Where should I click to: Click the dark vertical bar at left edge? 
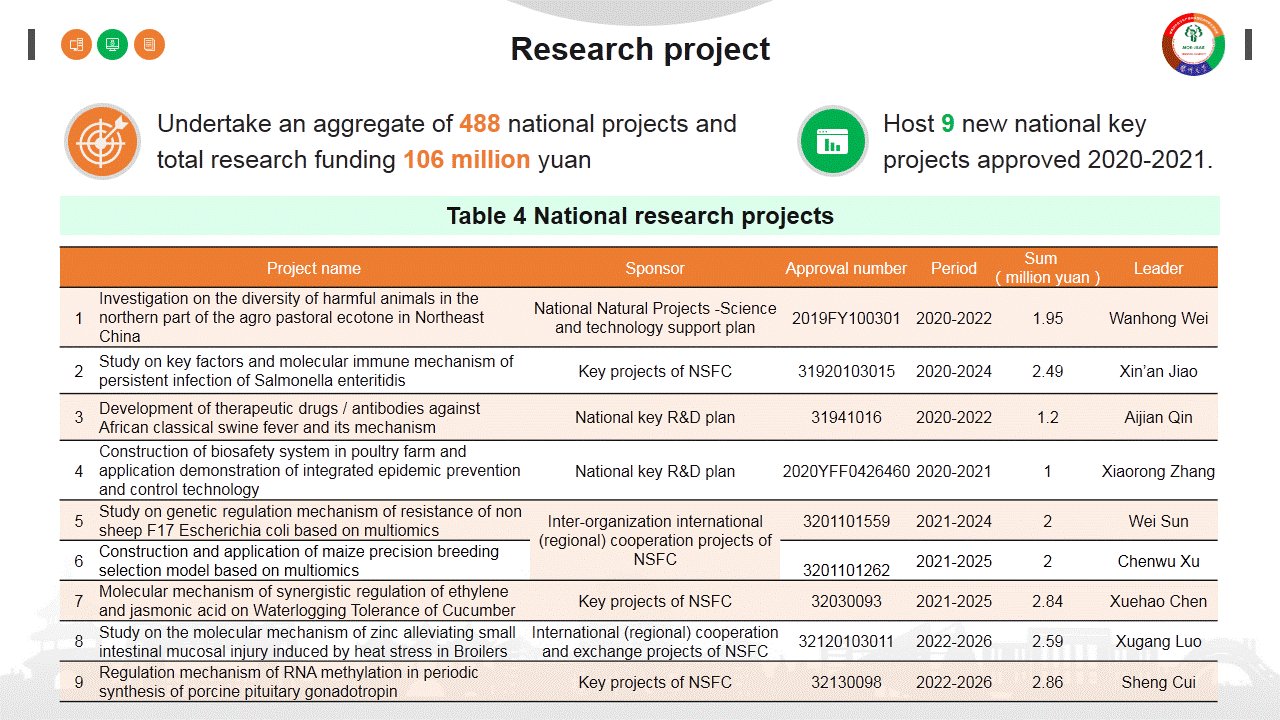pos(32,44)
